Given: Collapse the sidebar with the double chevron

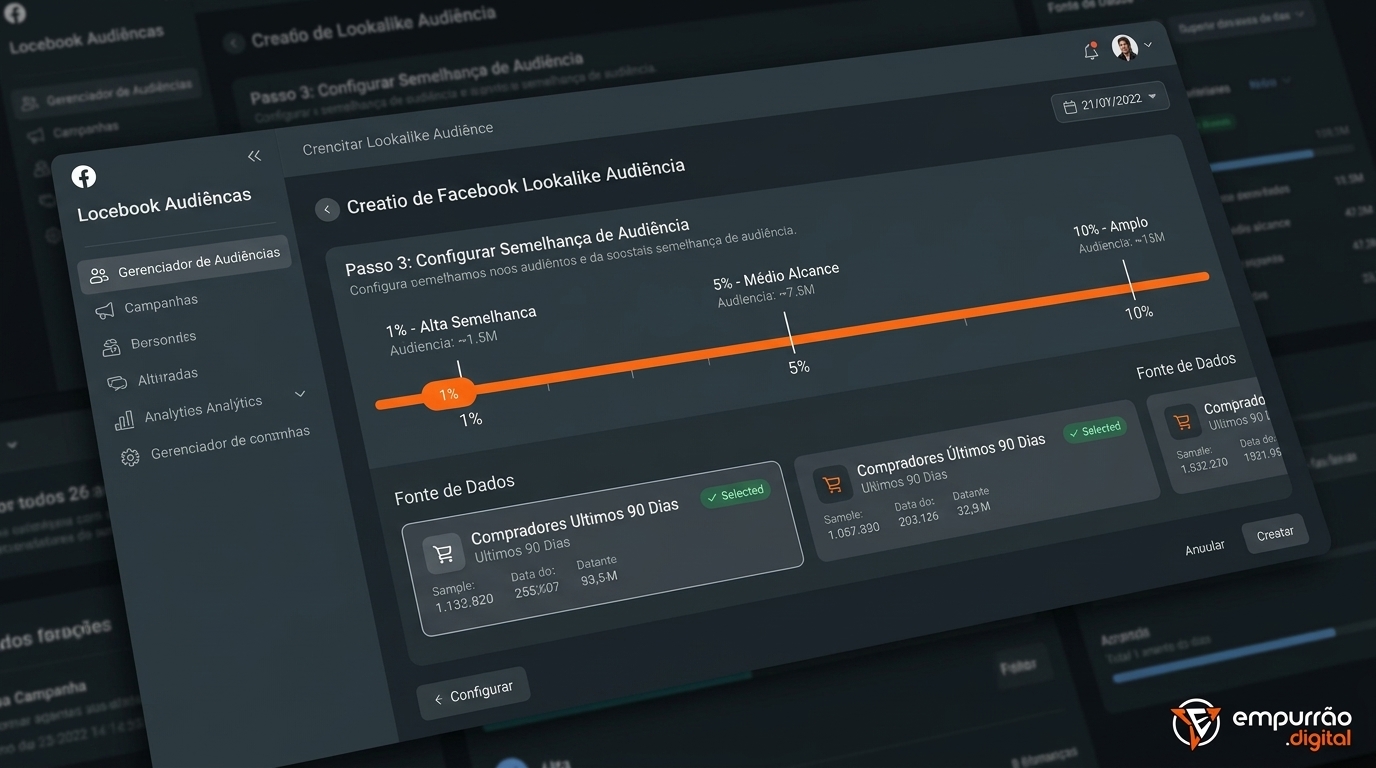Looking at the screenshot, I should [254, 155].
